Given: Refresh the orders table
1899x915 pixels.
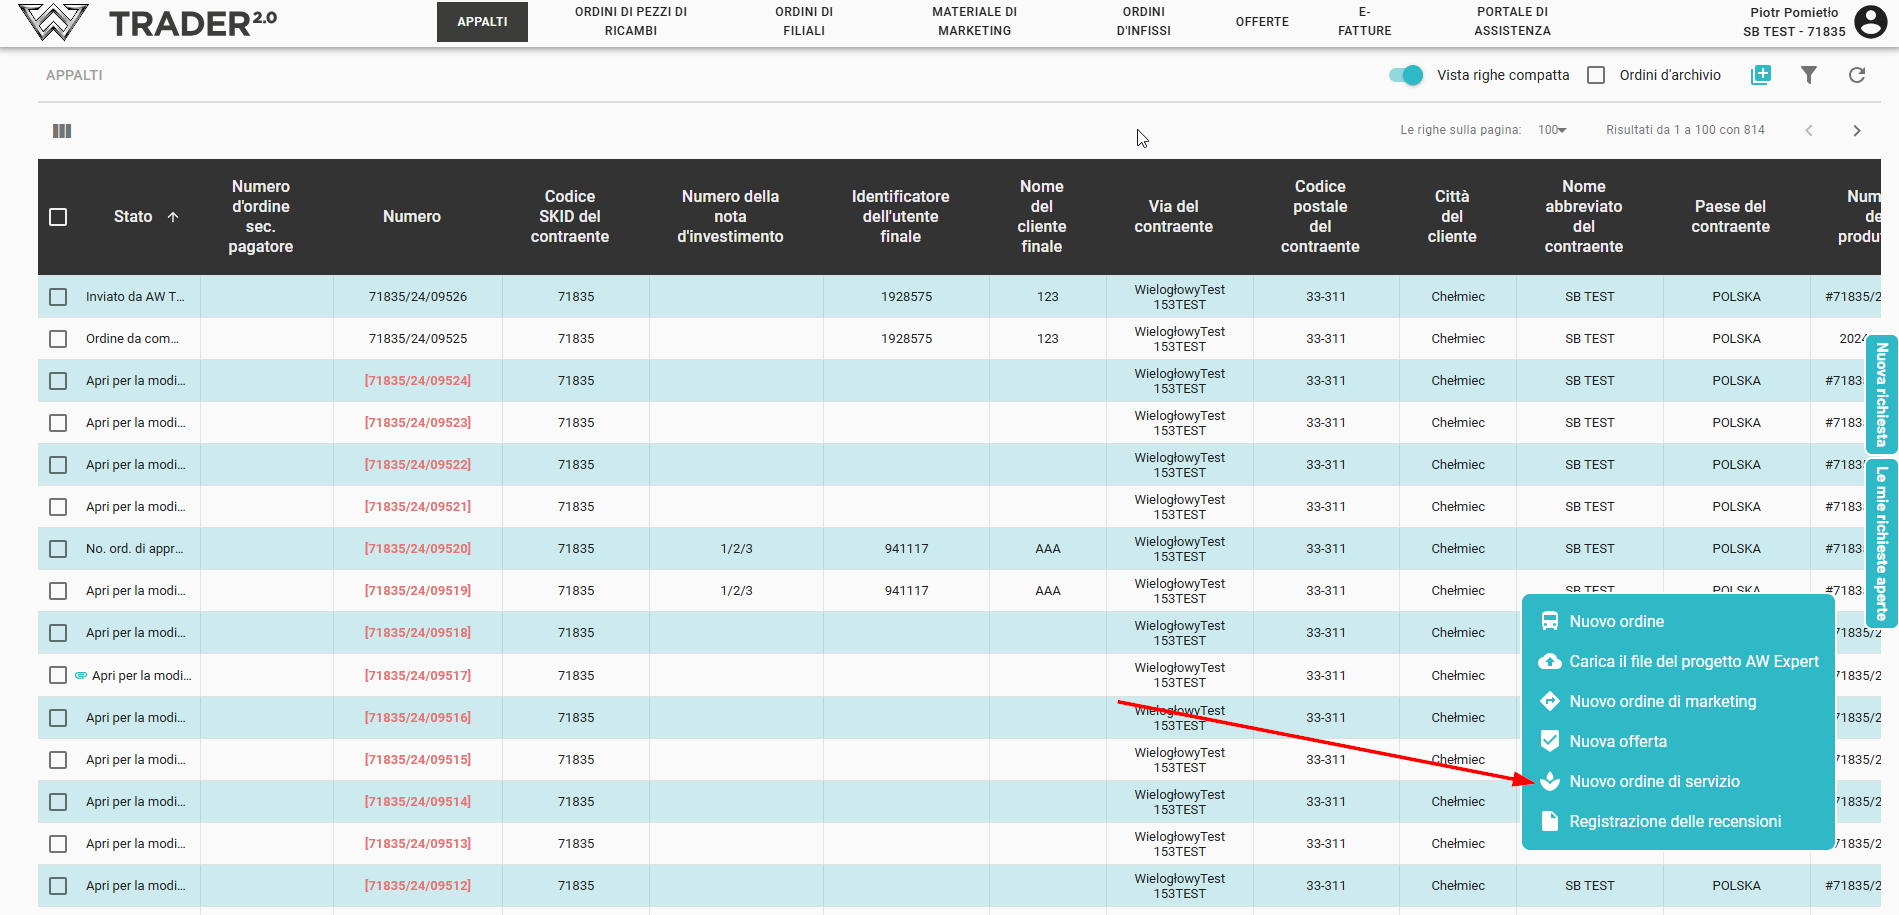Looking at the screenshot, I should 1857,75.
